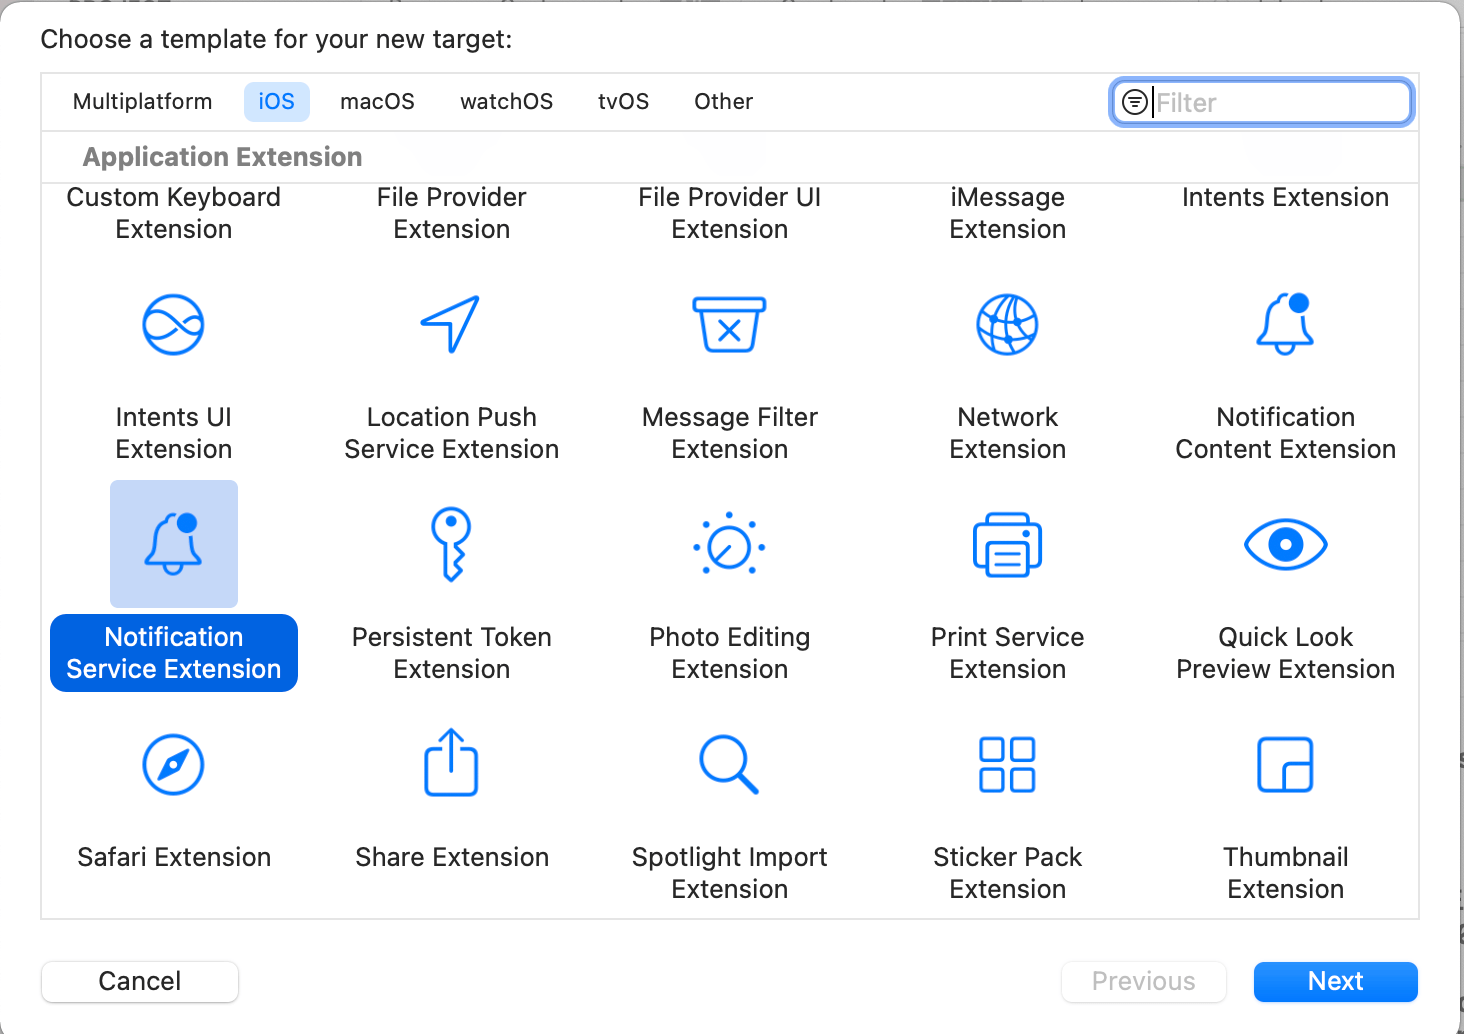The image size is (1464, 1034).
Task: Switch to the Multiplatform tab
Action: pos(143,102)
